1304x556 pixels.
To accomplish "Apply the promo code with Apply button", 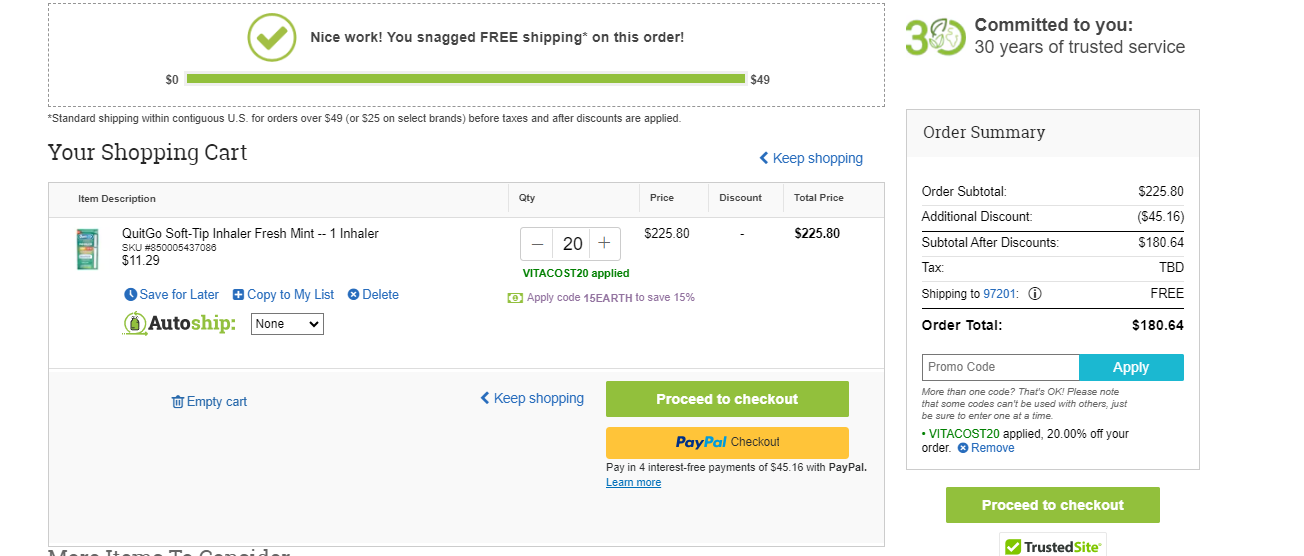I will pos(1131,367).
